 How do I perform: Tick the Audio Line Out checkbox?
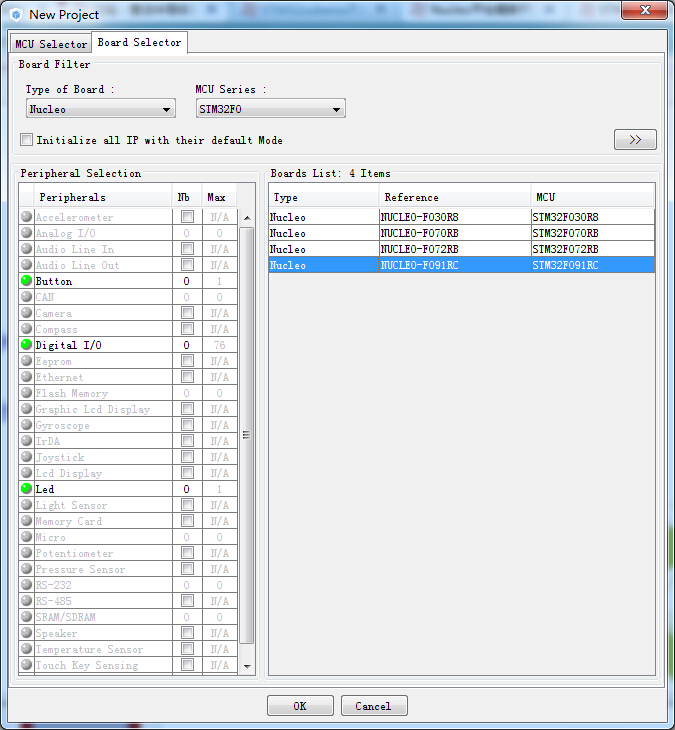pos(187,264)
